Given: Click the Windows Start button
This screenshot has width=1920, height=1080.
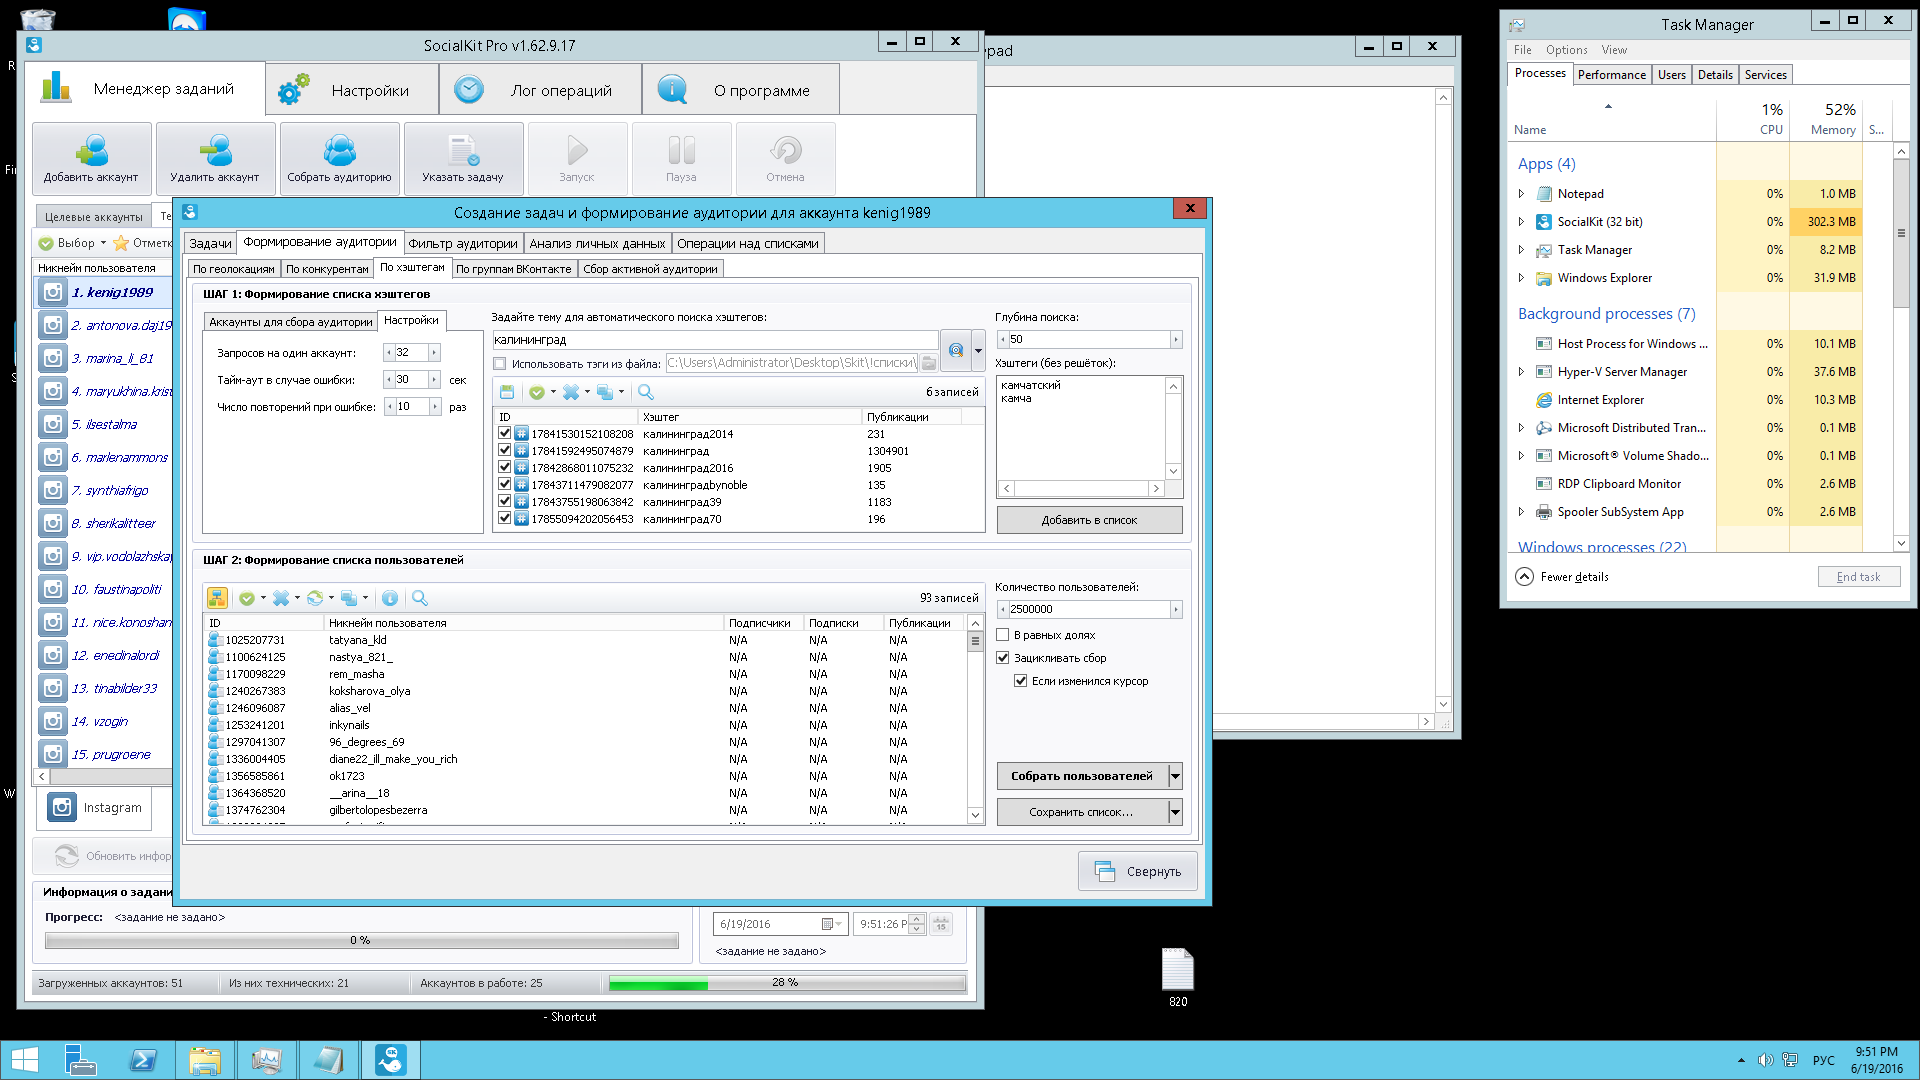Looking at the screenshot, I should point(24,1060).
